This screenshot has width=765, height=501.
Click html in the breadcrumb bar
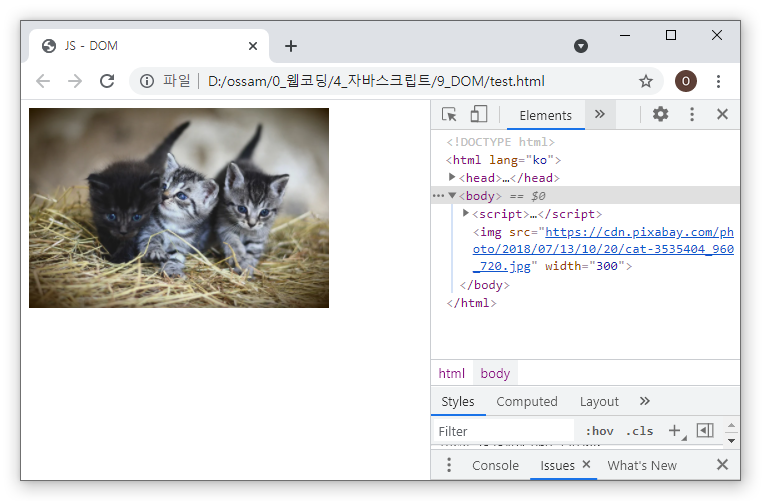pyautogui.click(x=451, y=374)
